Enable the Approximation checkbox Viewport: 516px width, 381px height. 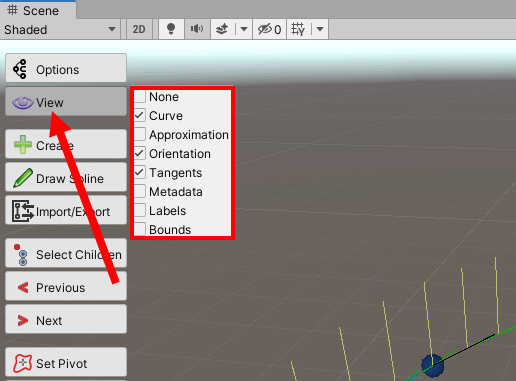[x=140, y=134]
